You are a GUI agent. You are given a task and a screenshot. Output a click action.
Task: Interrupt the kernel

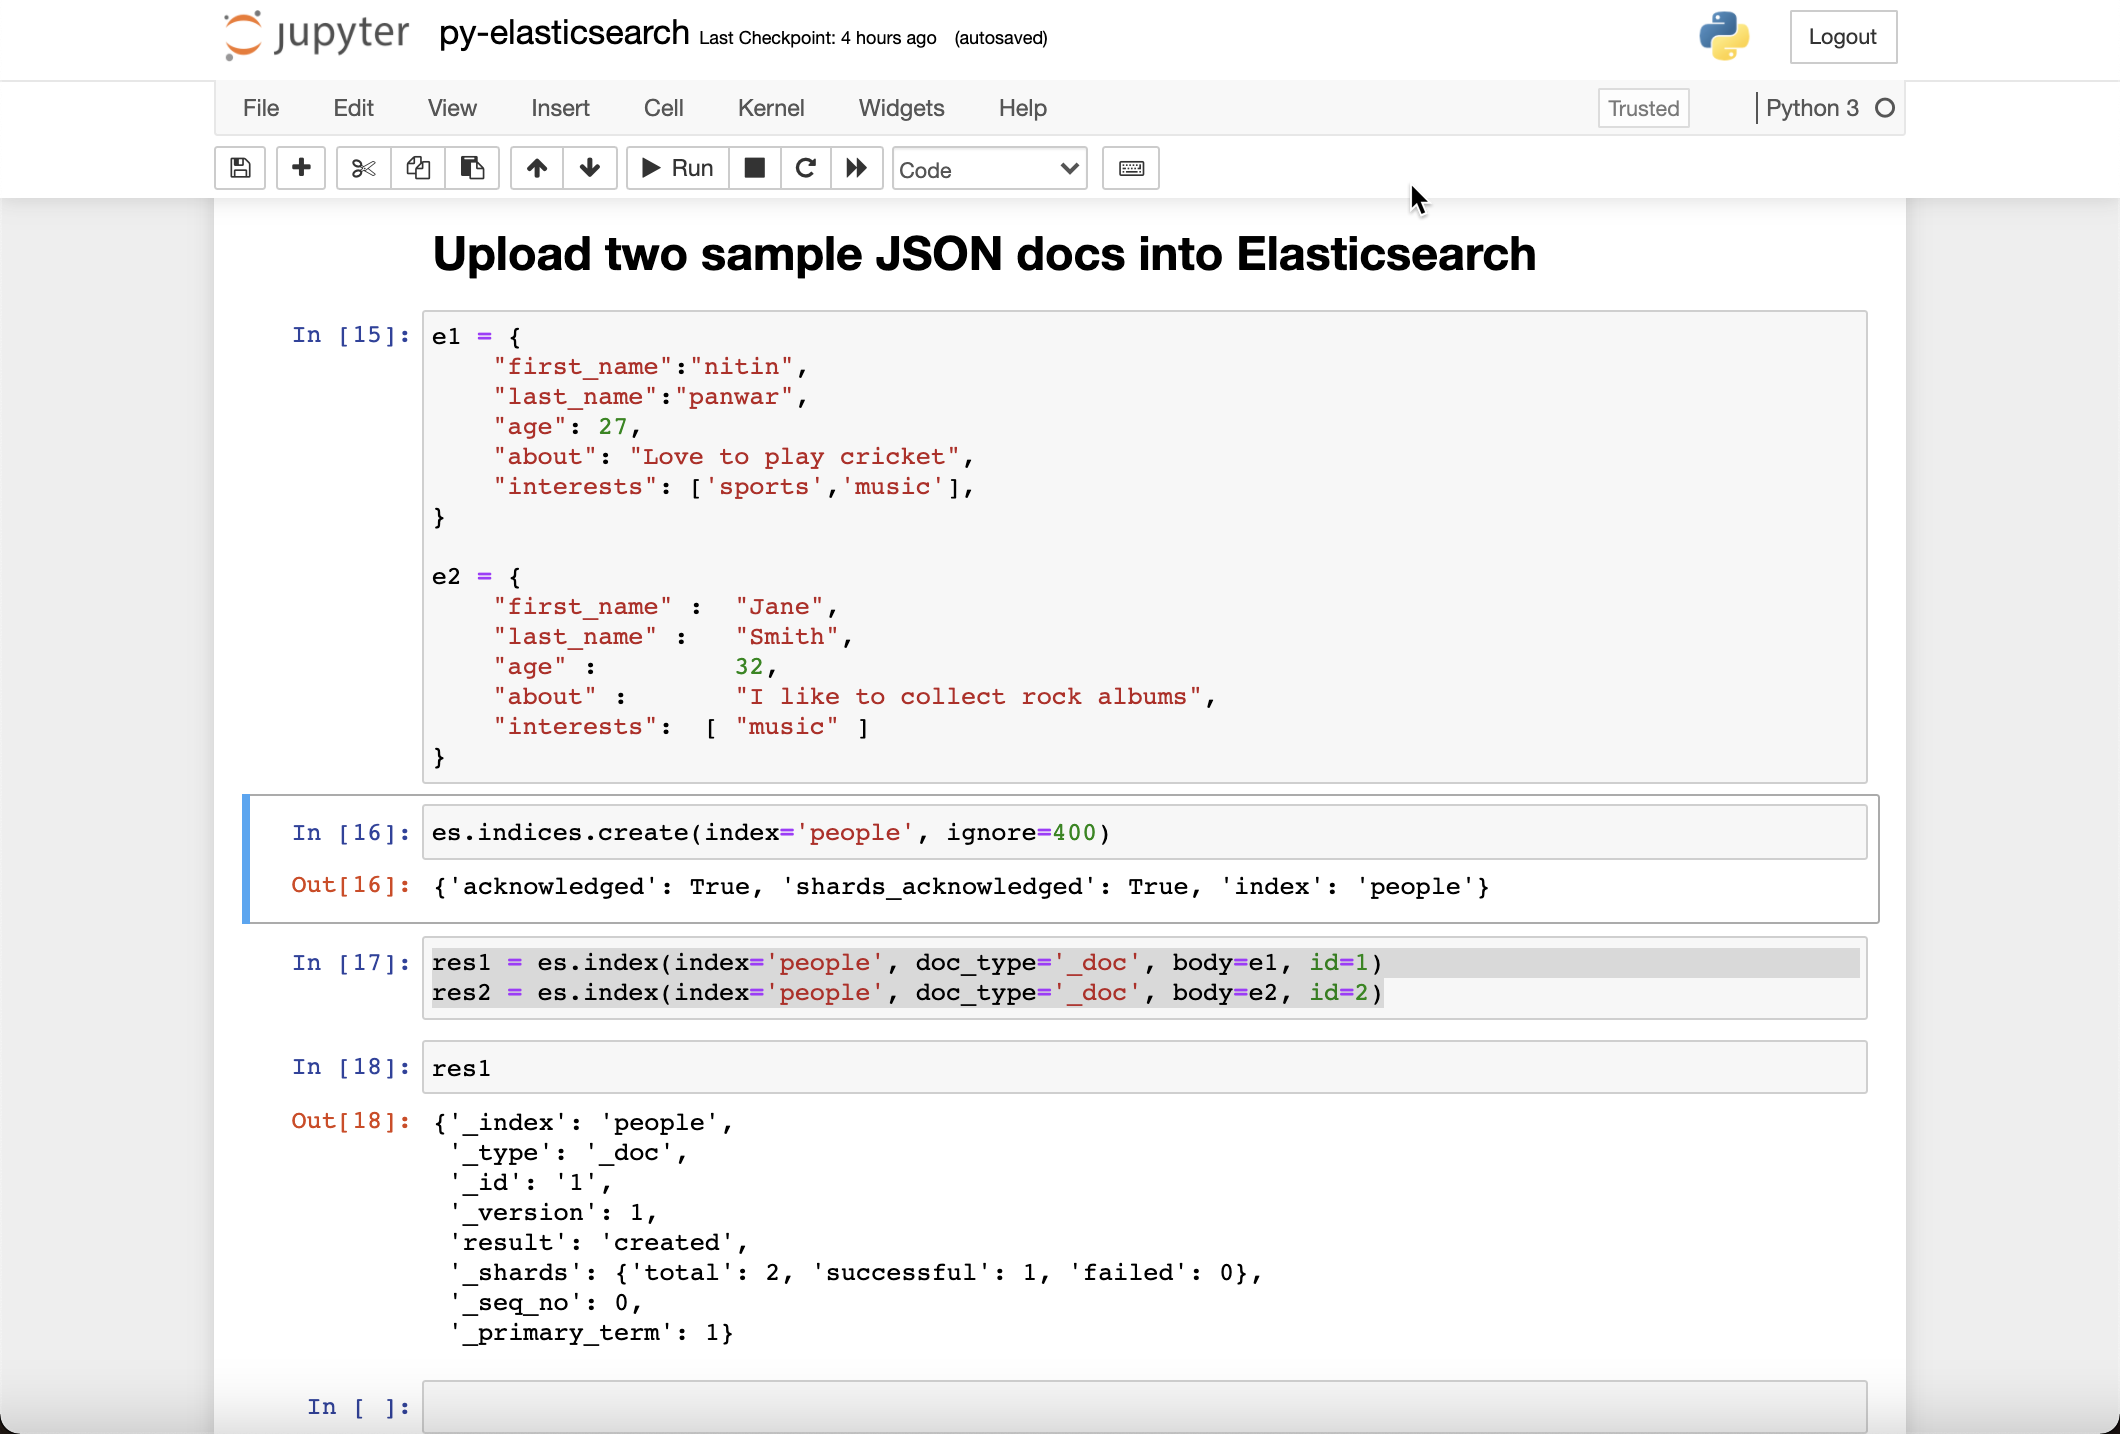(754, 168)
